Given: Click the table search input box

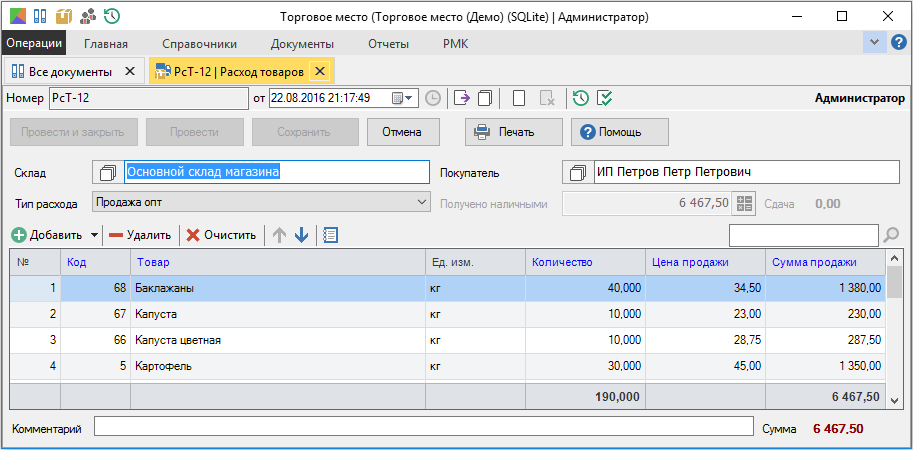Looking at the screenshot, I should pyautogui.click(x=804, y=235).
